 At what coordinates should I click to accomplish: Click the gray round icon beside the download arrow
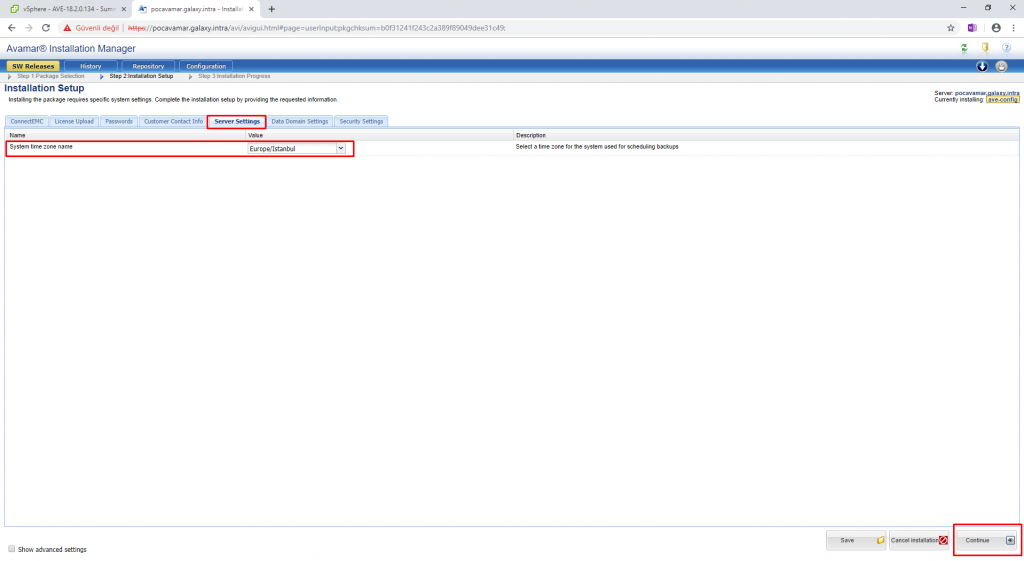point(1001,66)
